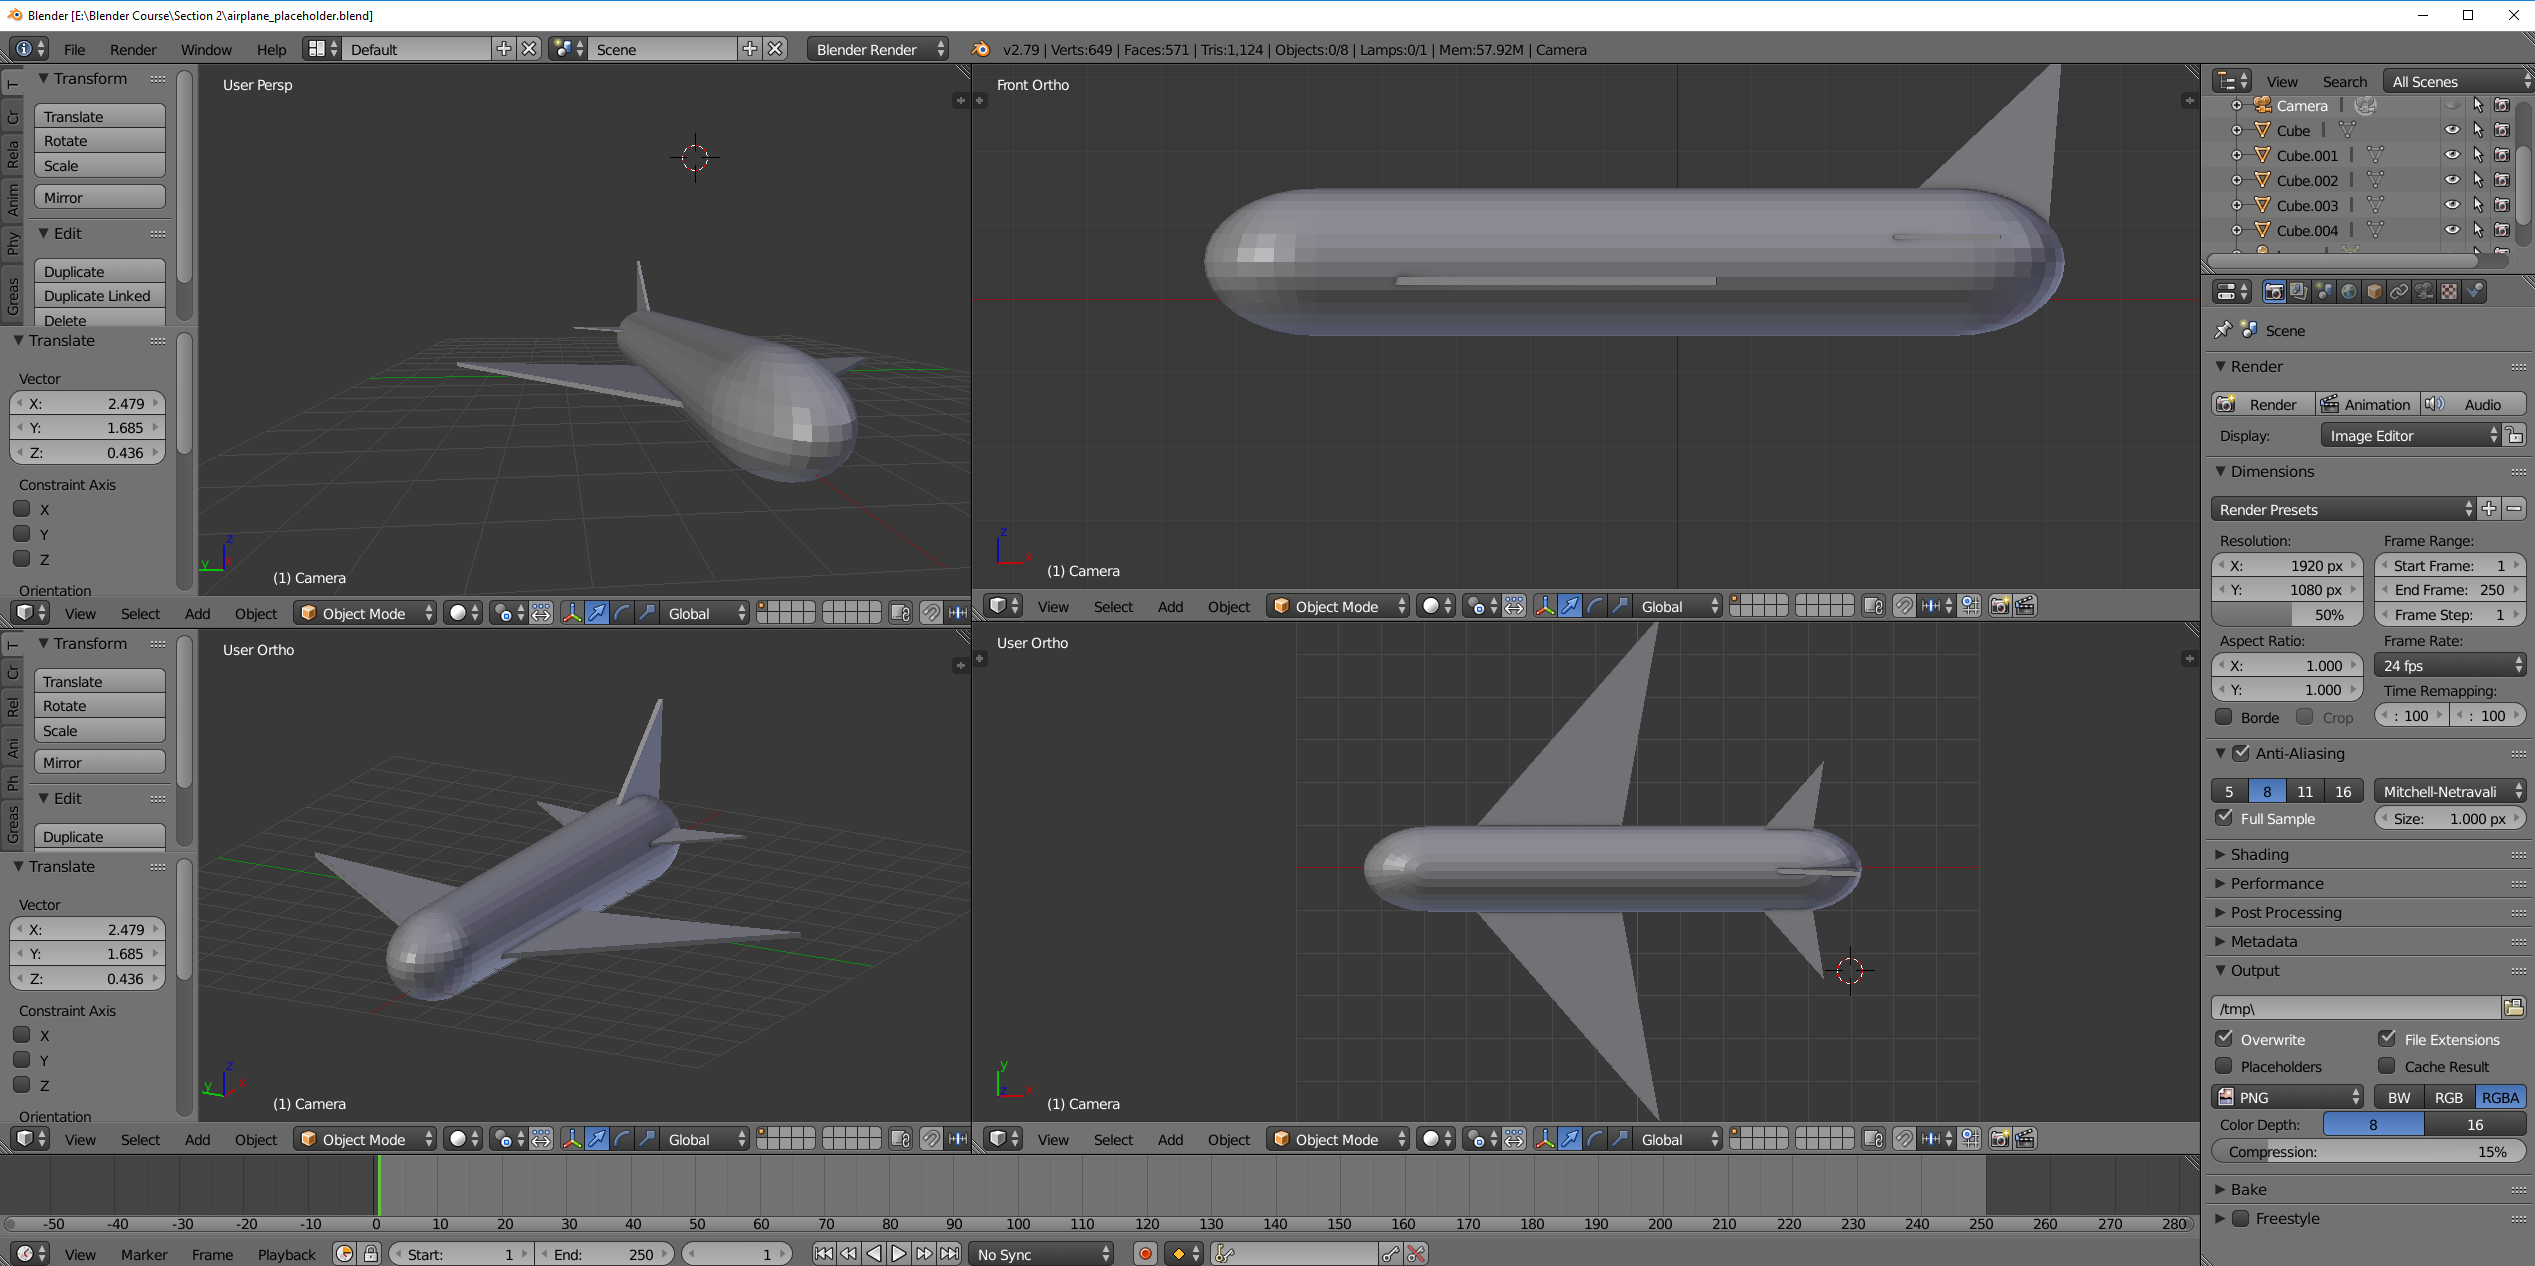Open the Blender Render engine dropdown
The height and width of the screenshot is (1266, 2535).
(876, 48)
